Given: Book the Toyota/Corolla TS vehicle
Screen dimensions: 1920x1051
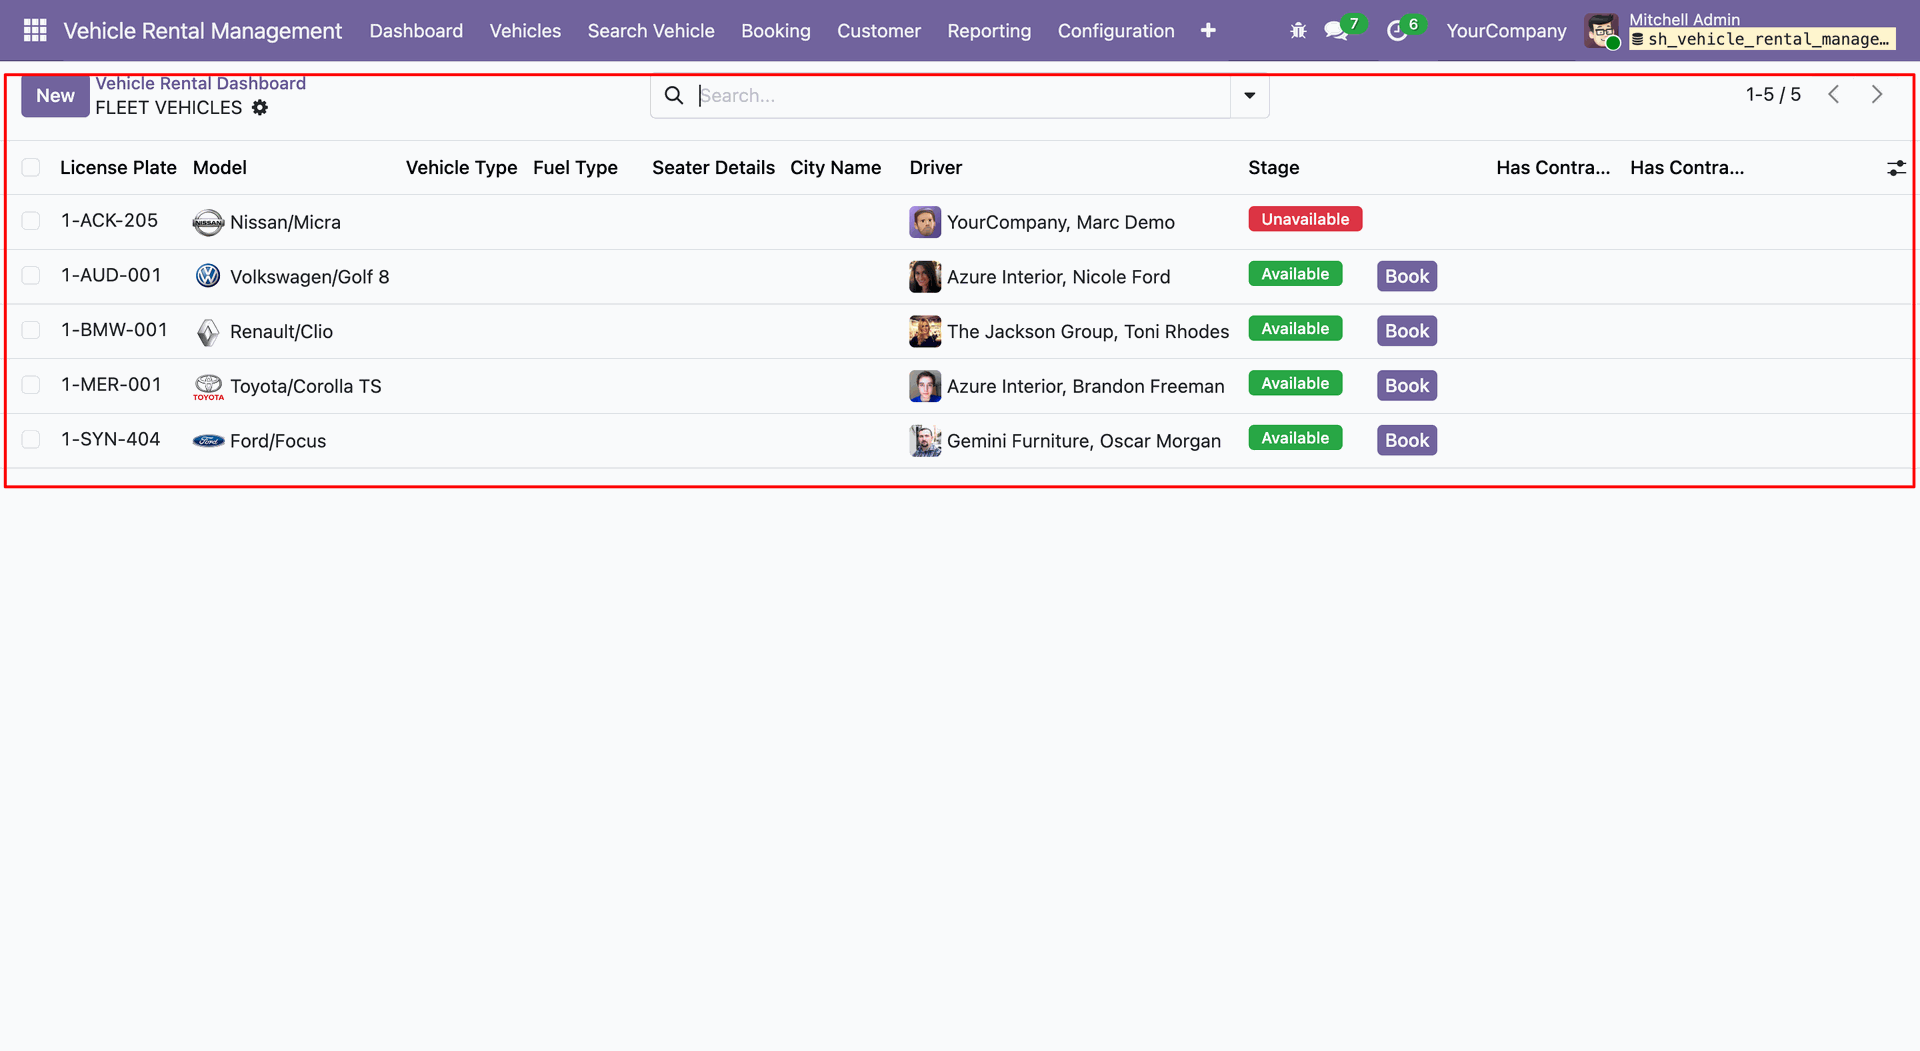Looking at the screenshot, I should click(x=1407, y=386).
